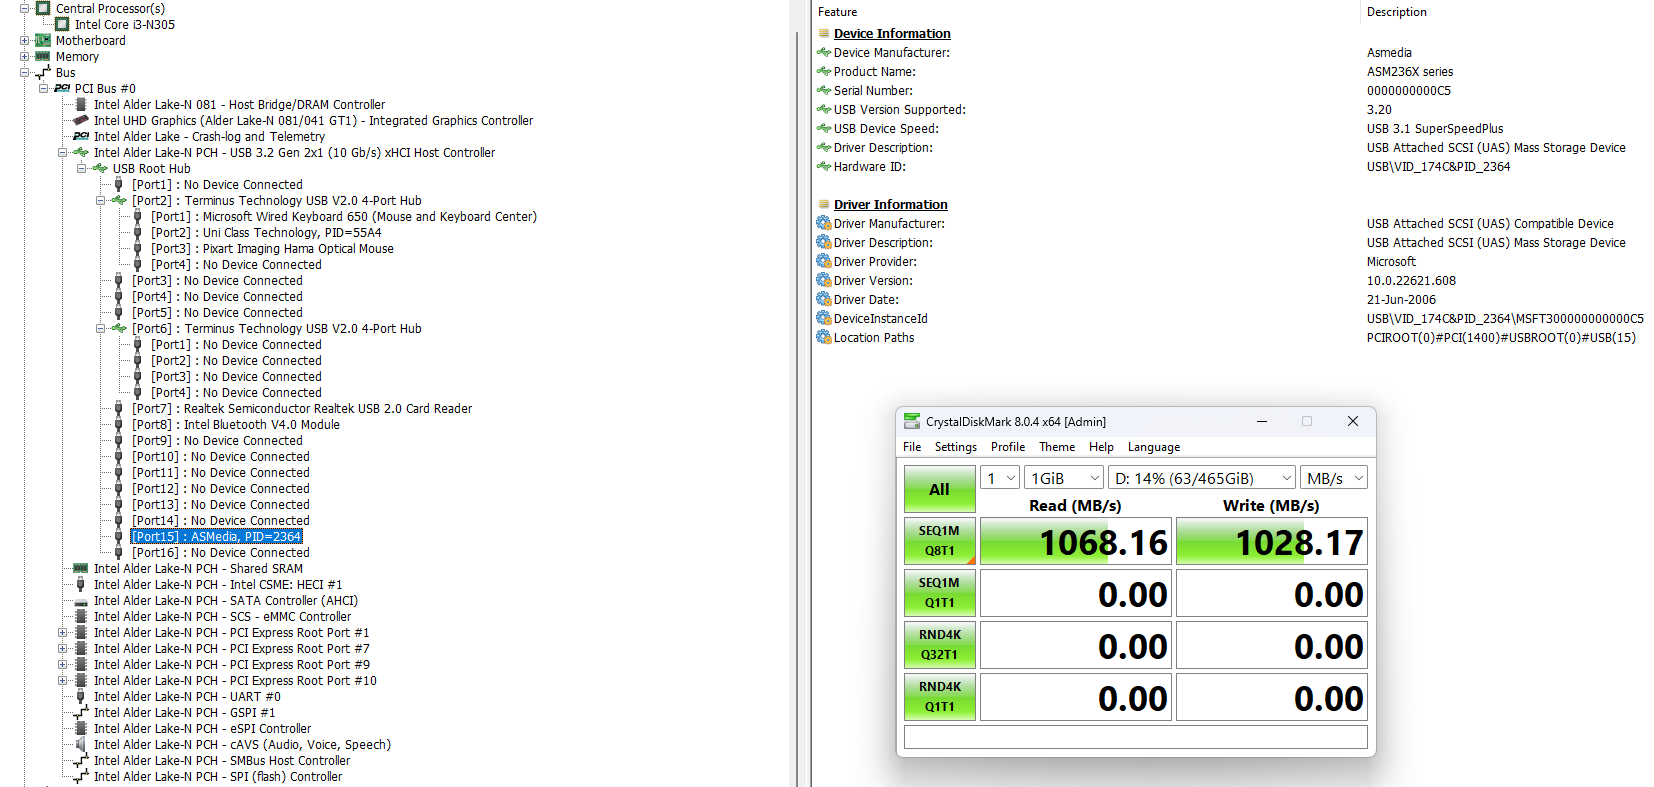1654x787 pixels.
Task: Click the Location Paths gear icon
Action: (x=824, y=337)
